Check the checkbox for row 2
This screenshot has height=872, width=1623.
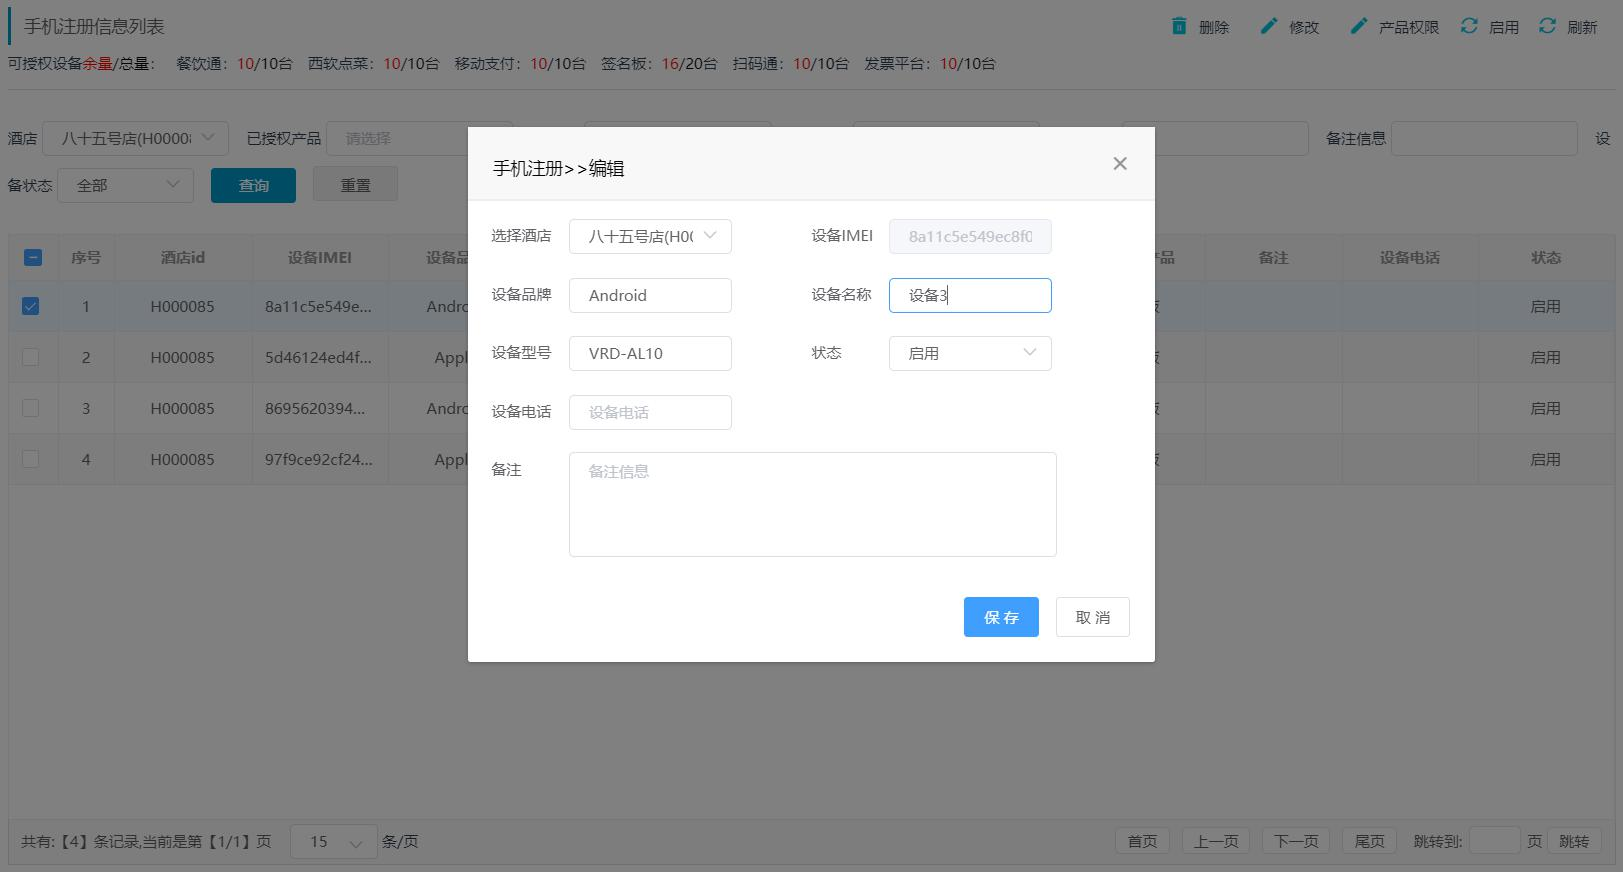pos(31,357)
